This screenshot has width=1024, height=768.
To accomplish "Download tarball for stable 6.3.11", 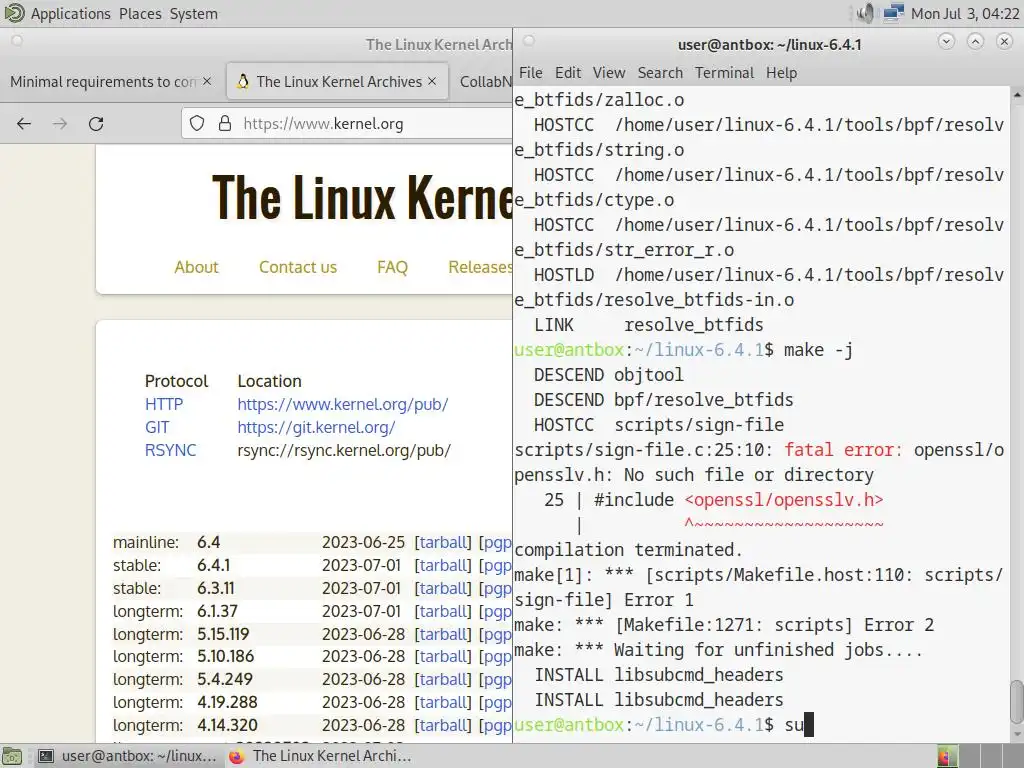I will pos(443,588).
